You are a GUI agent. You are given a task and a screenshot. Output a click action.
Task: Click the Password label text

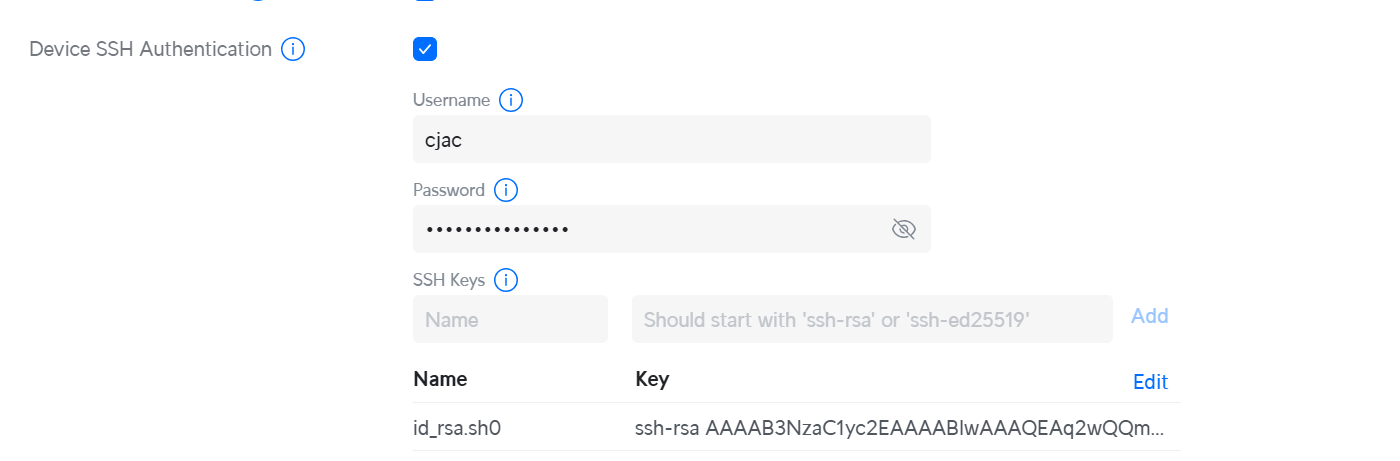(x=449, y=190)
